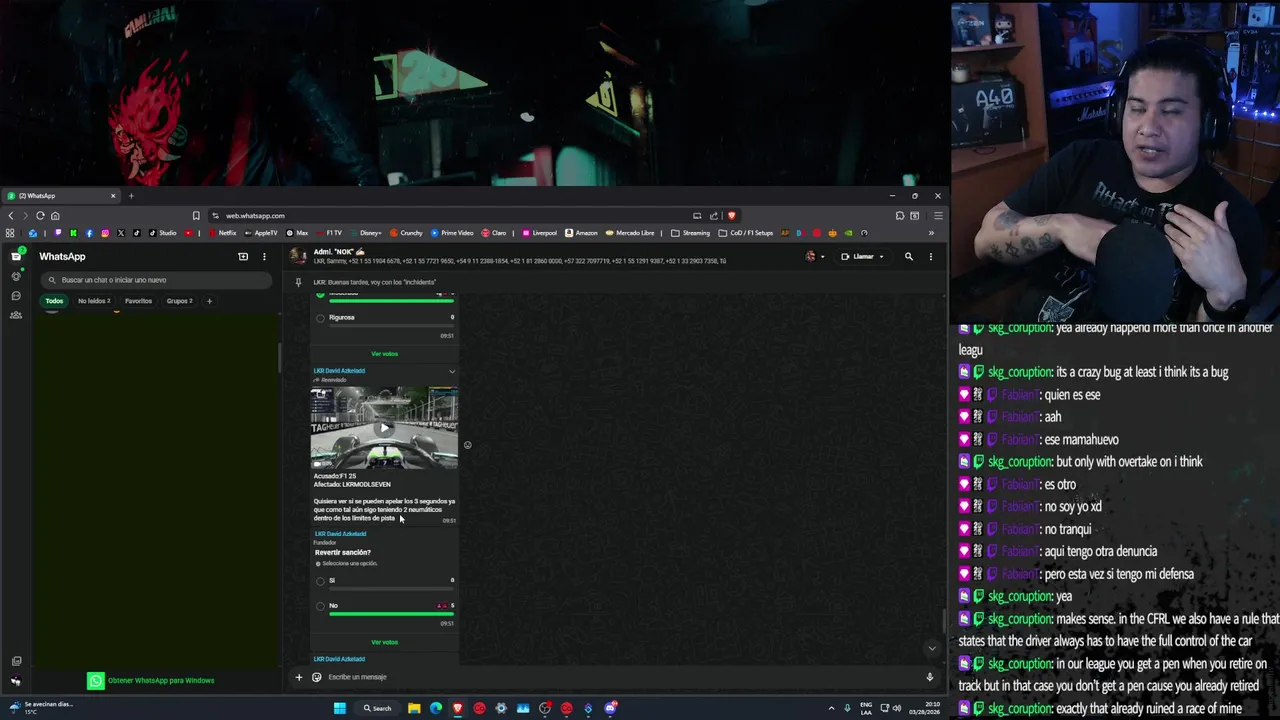Switch to the Grupos chat filter
The width and height of the screenshot is (1280, 720).
pos(179,301)
